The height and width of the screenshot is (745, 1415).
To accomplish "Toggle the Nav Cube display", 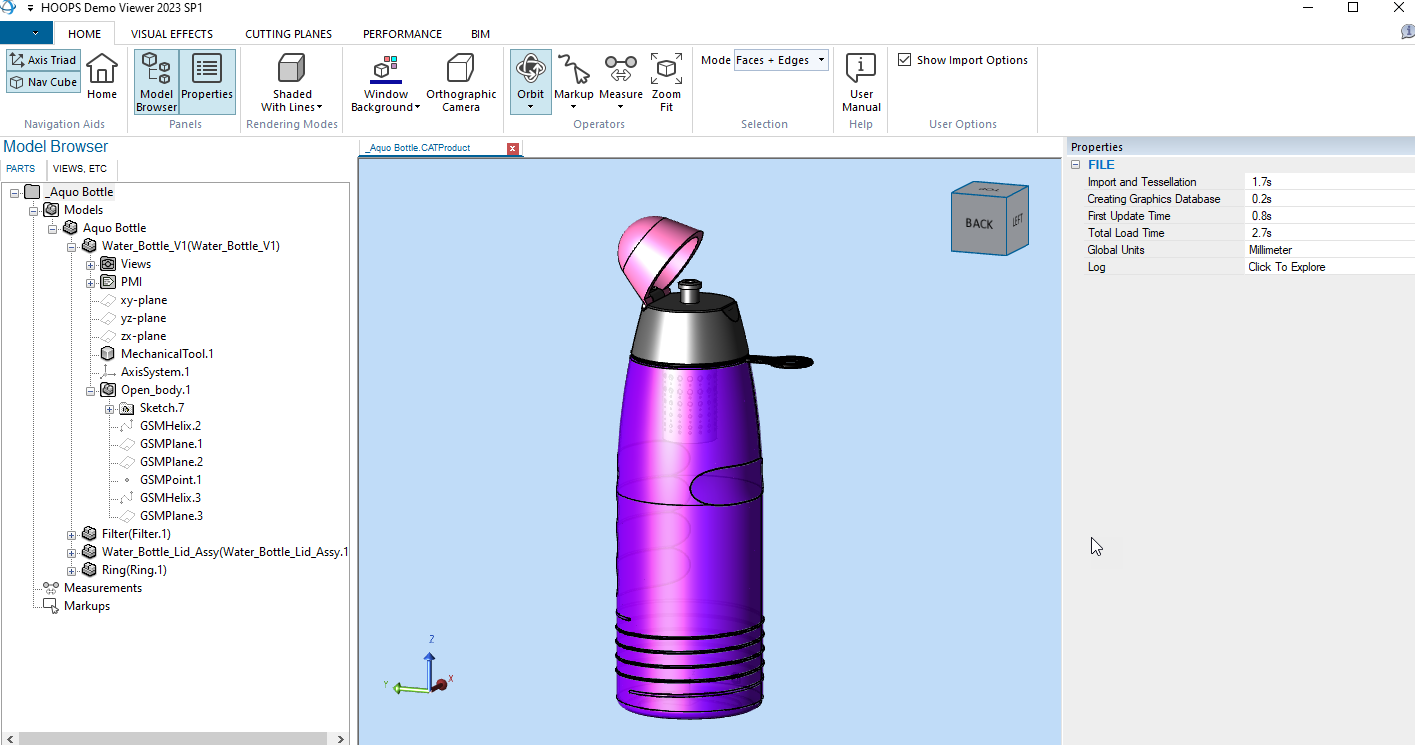I will [x=43, y=82].
